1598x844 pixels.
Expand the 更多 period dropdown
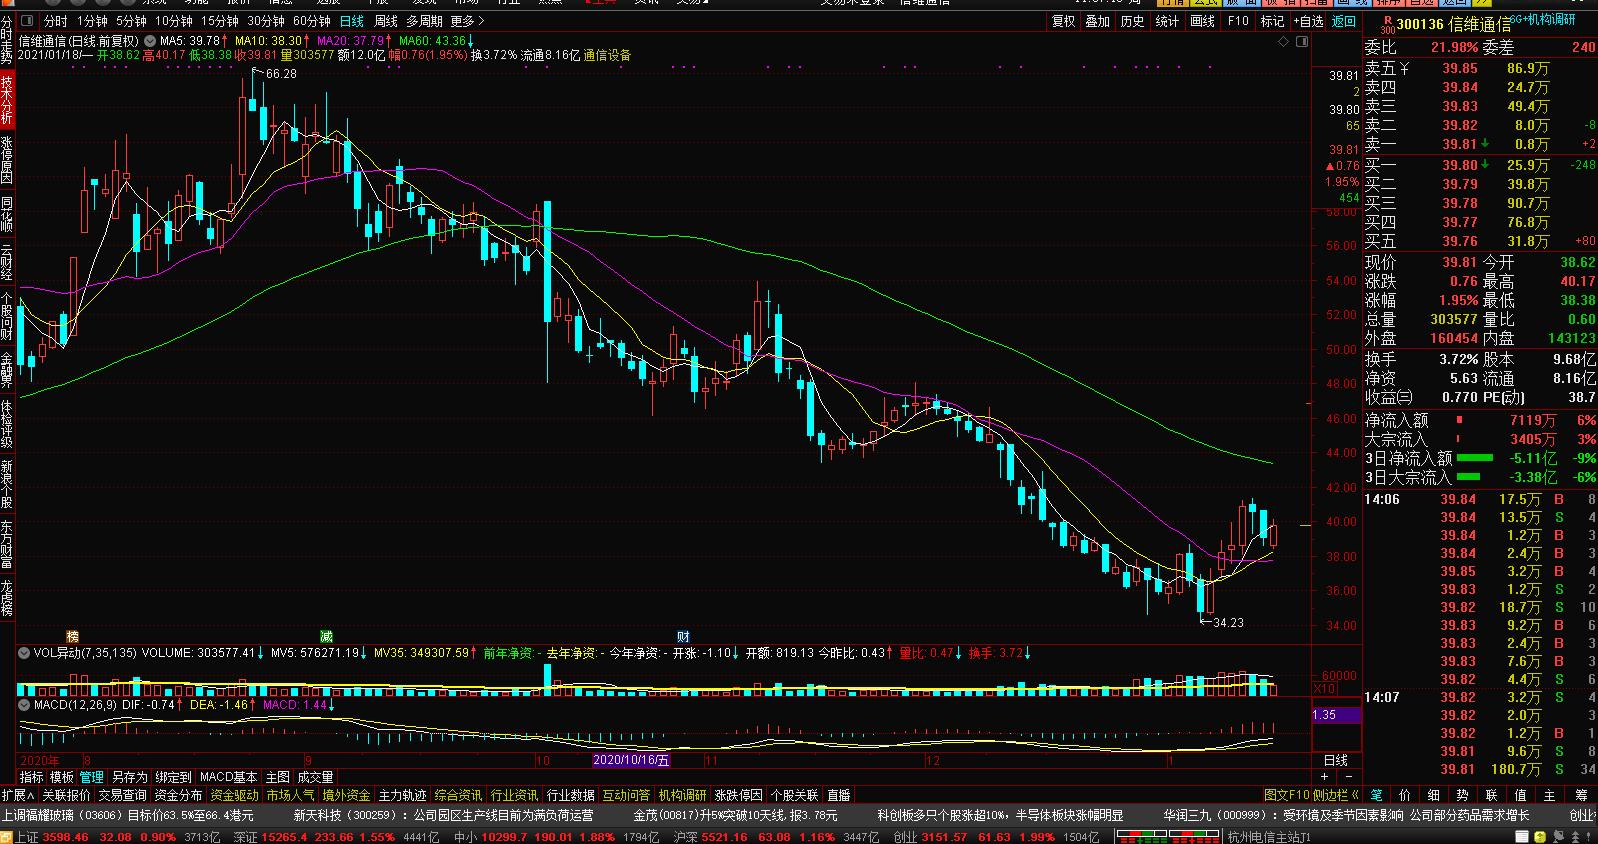click(x=467, y=21)
